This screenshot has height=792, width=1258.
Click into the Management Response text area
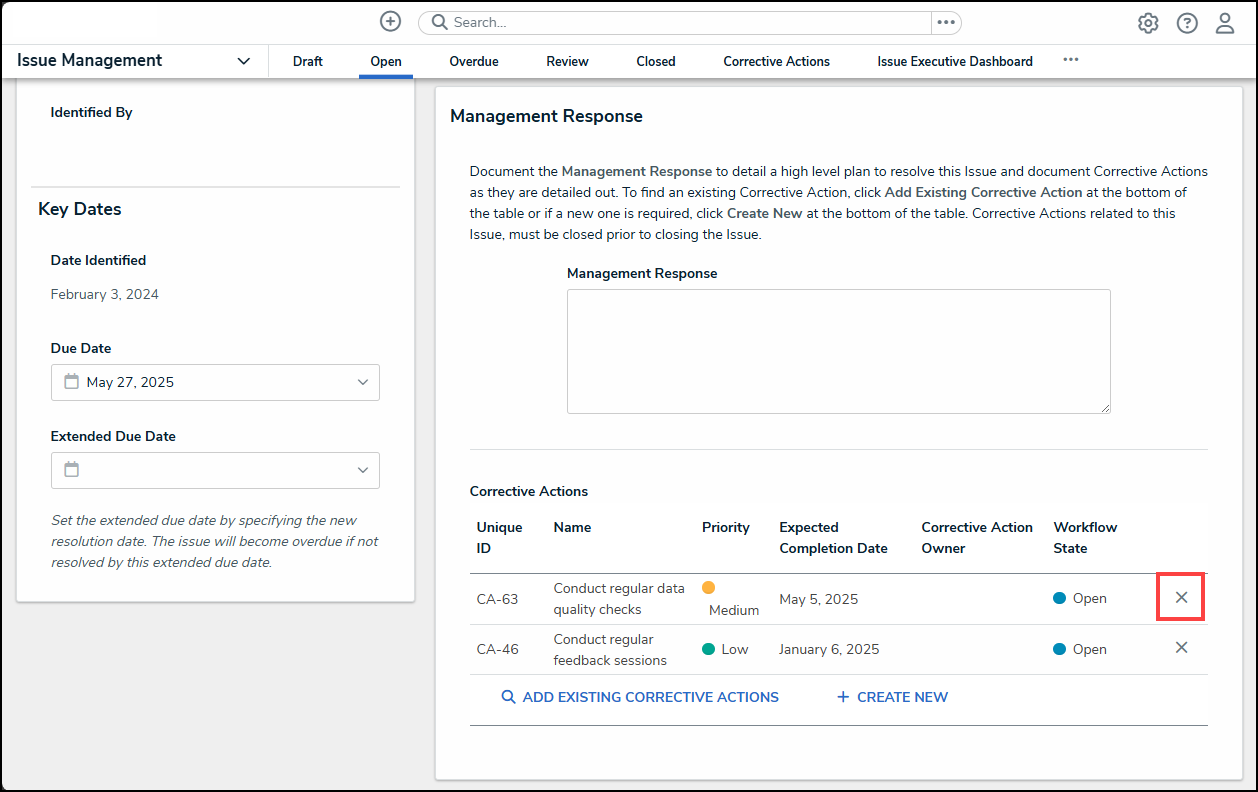tap(838, 351)
